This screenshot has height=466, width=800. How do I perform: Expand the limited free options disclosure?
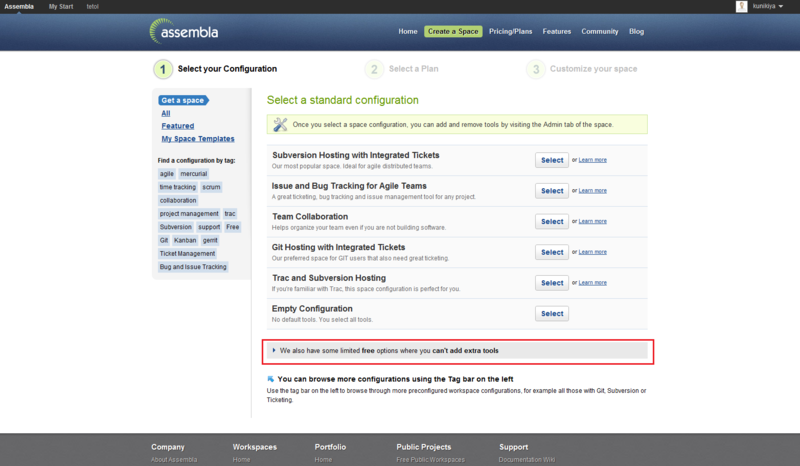click(x=457, y=351)
